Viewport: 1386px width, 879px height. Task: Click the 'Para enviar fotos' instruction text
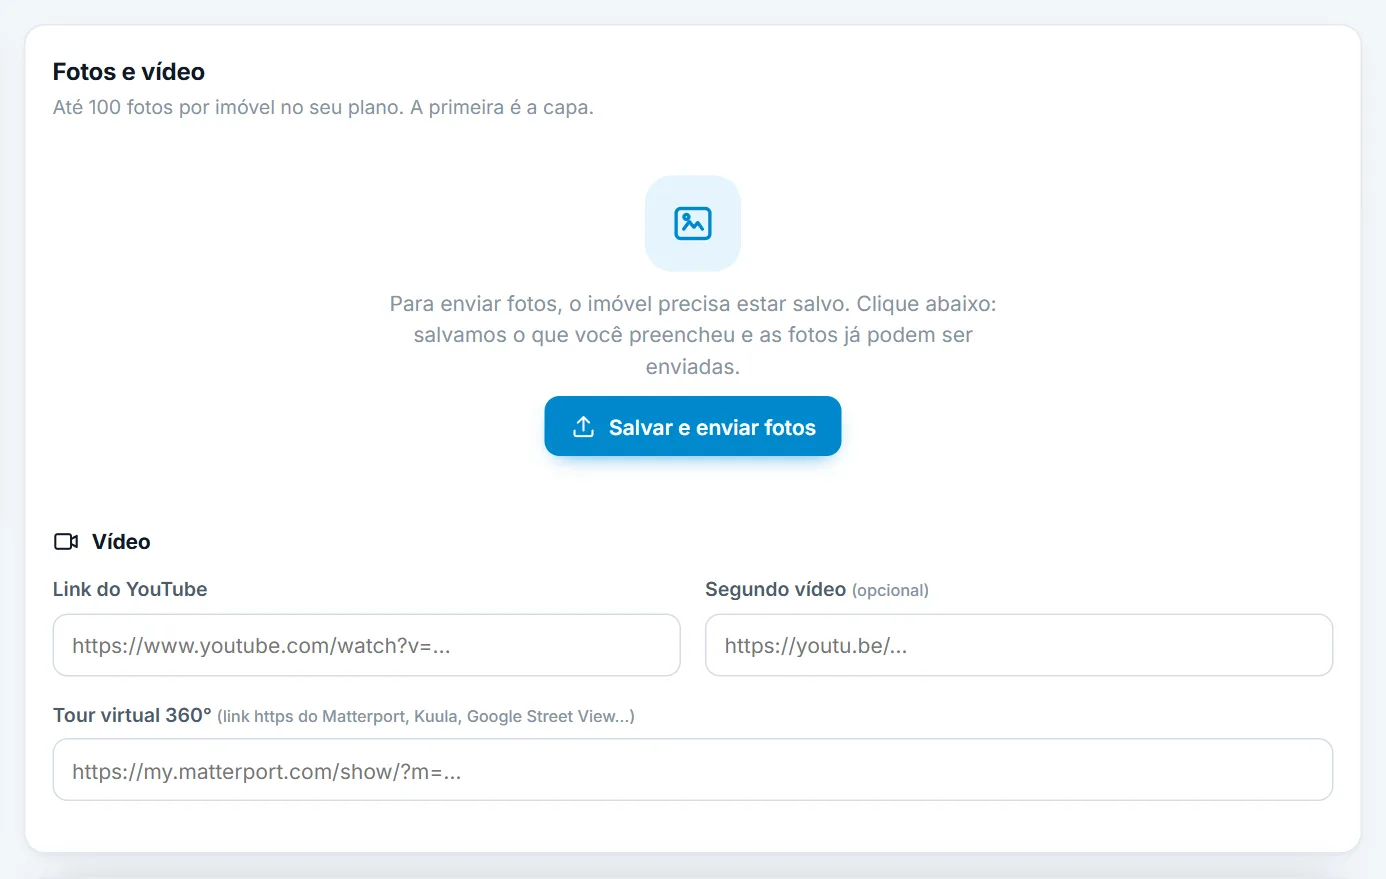[692, 335]
